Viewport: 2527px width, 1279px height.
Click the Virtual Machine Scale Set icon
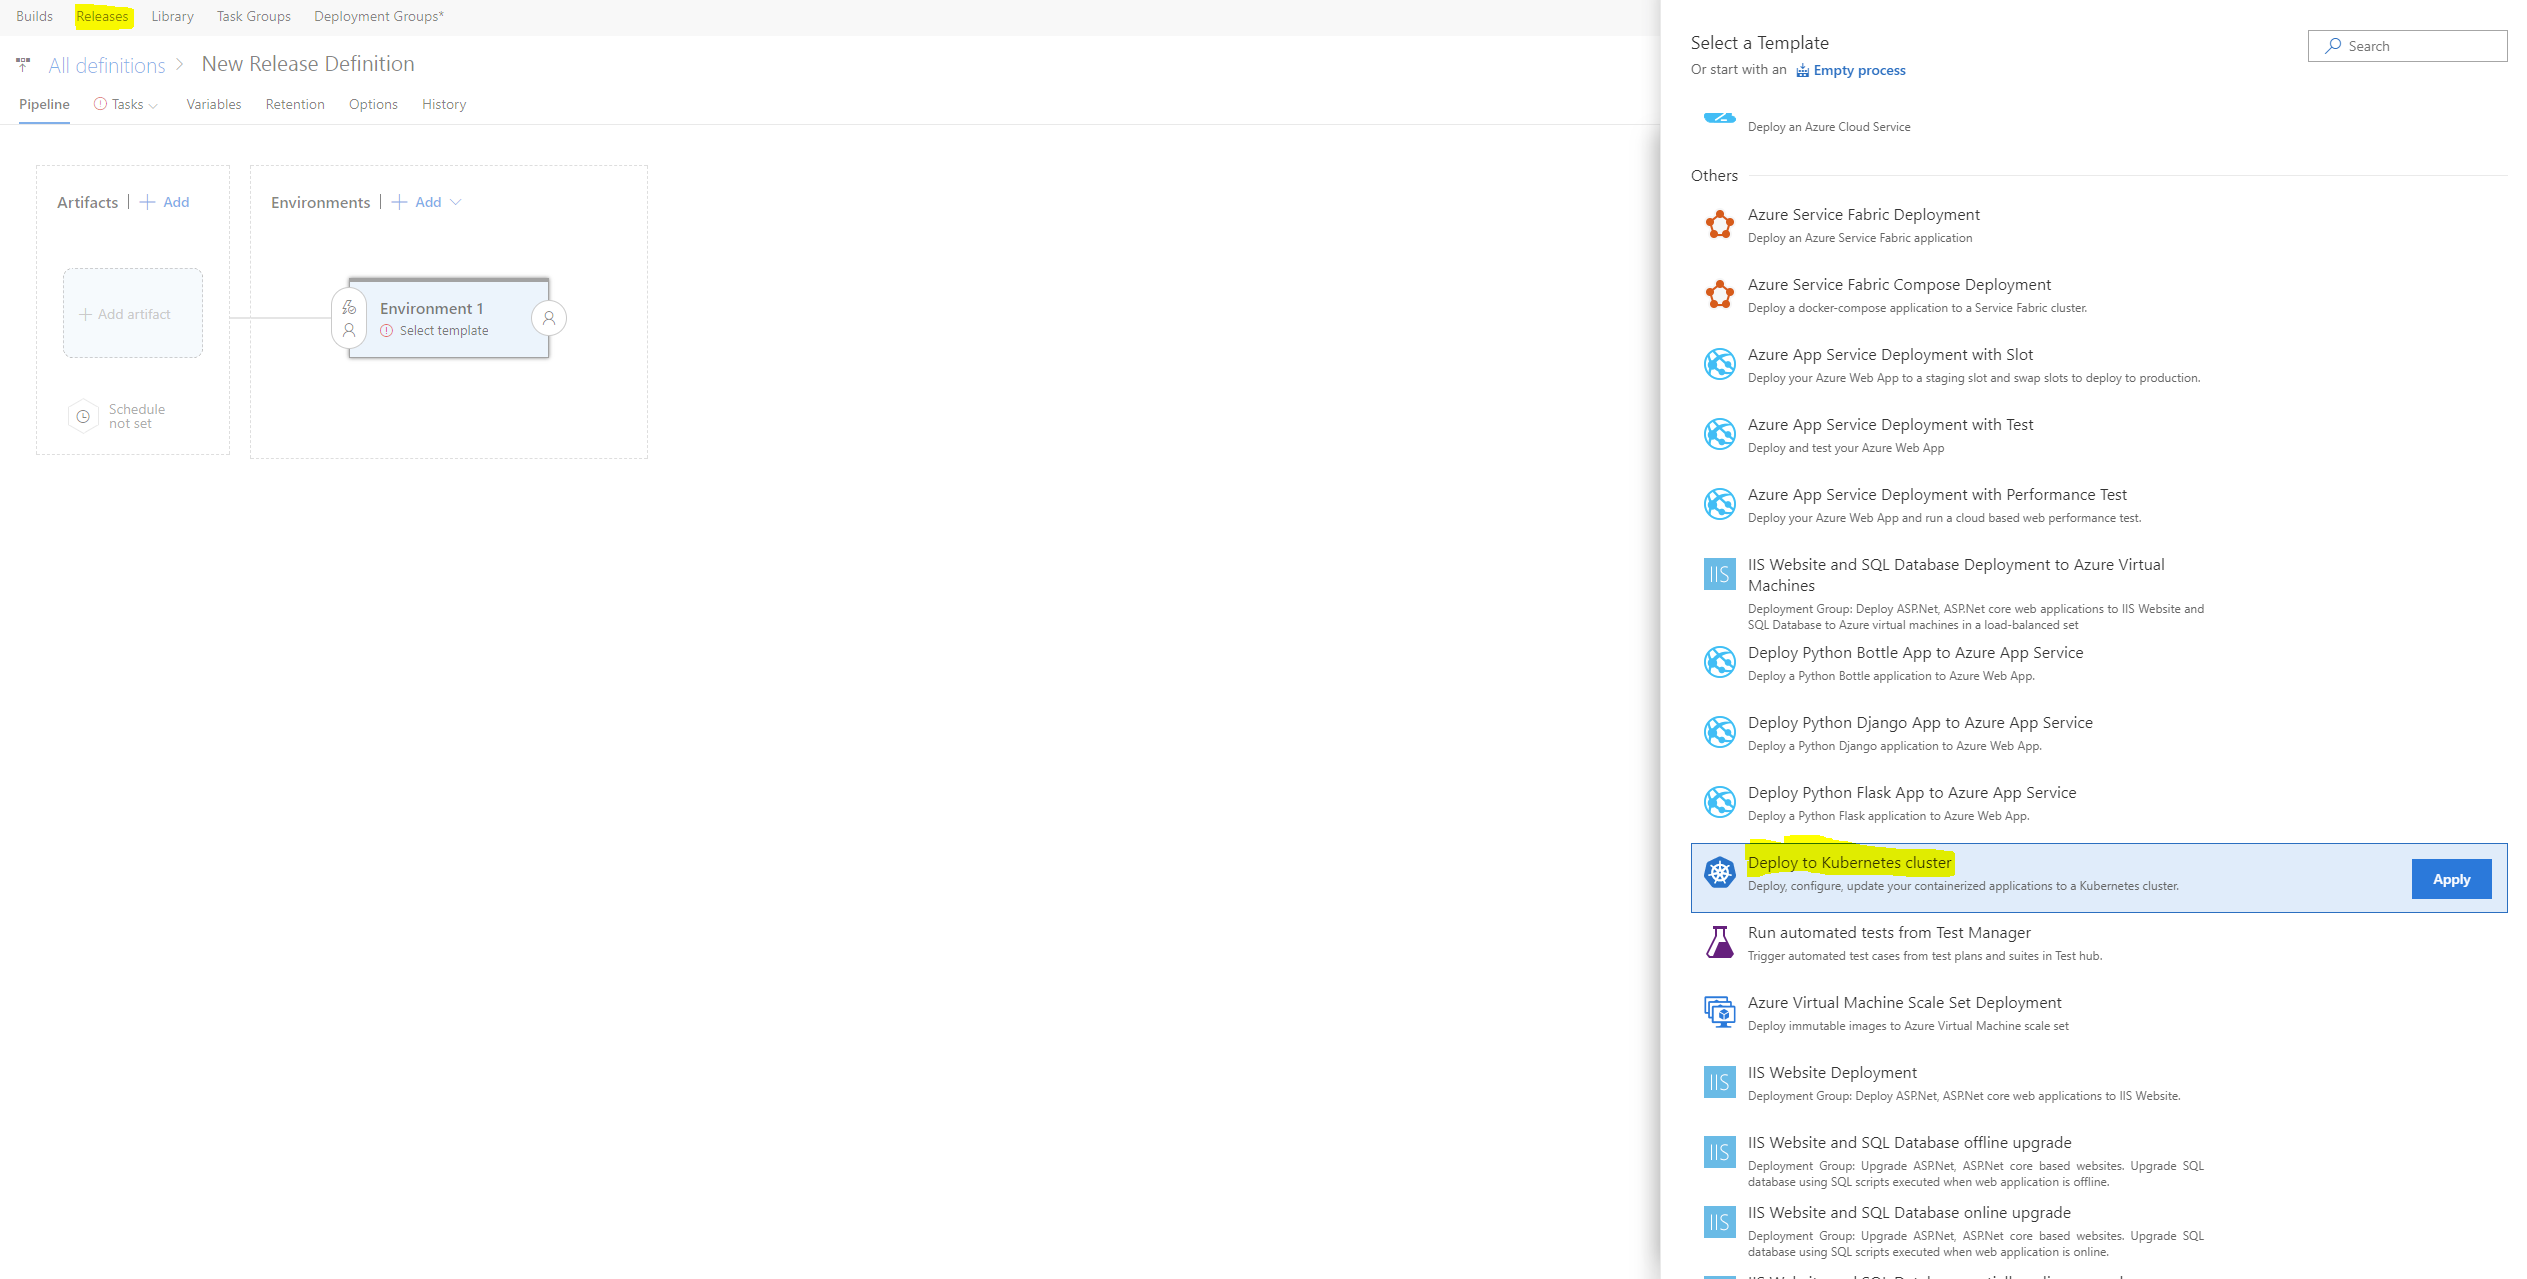click(x=1719, y=1012)
